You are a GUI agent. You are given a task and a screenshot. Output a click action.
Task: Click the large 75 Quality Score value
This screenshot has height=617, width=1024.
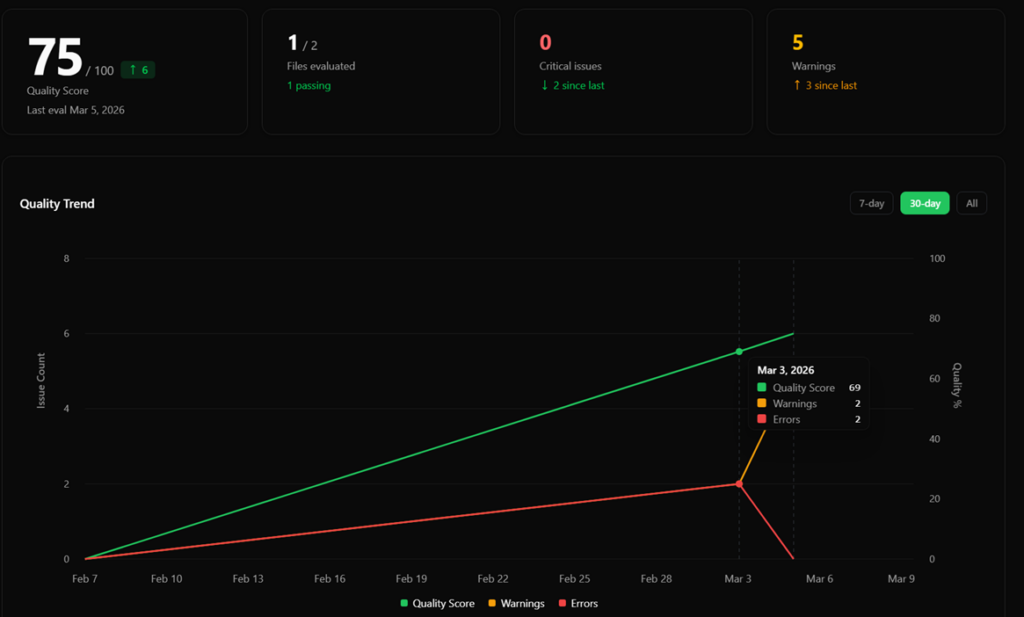pos(55,58)
